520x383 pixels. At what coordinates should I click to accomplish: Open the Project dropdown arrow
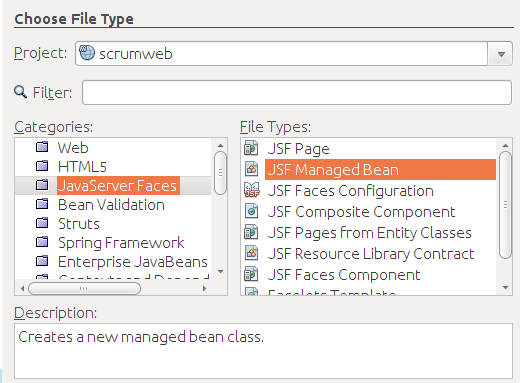(501, 54)
